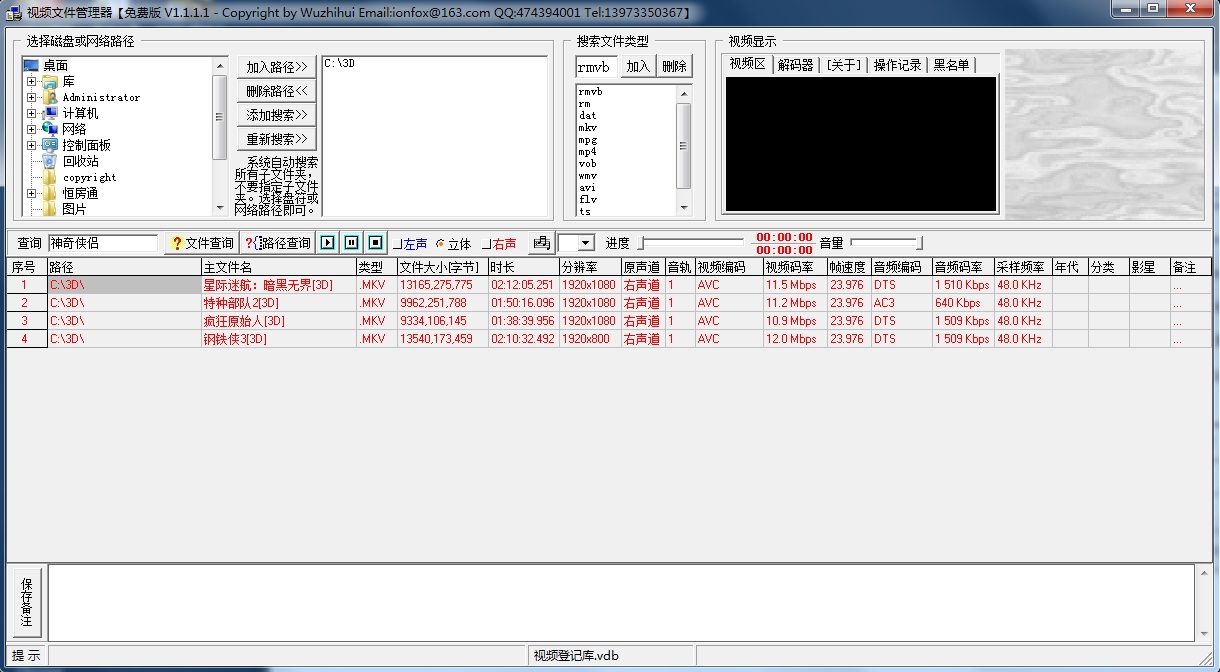Viewport: 1220px width, 672px height.
Task: Expand the 控制面板 tree node
Action: [31, 146]
